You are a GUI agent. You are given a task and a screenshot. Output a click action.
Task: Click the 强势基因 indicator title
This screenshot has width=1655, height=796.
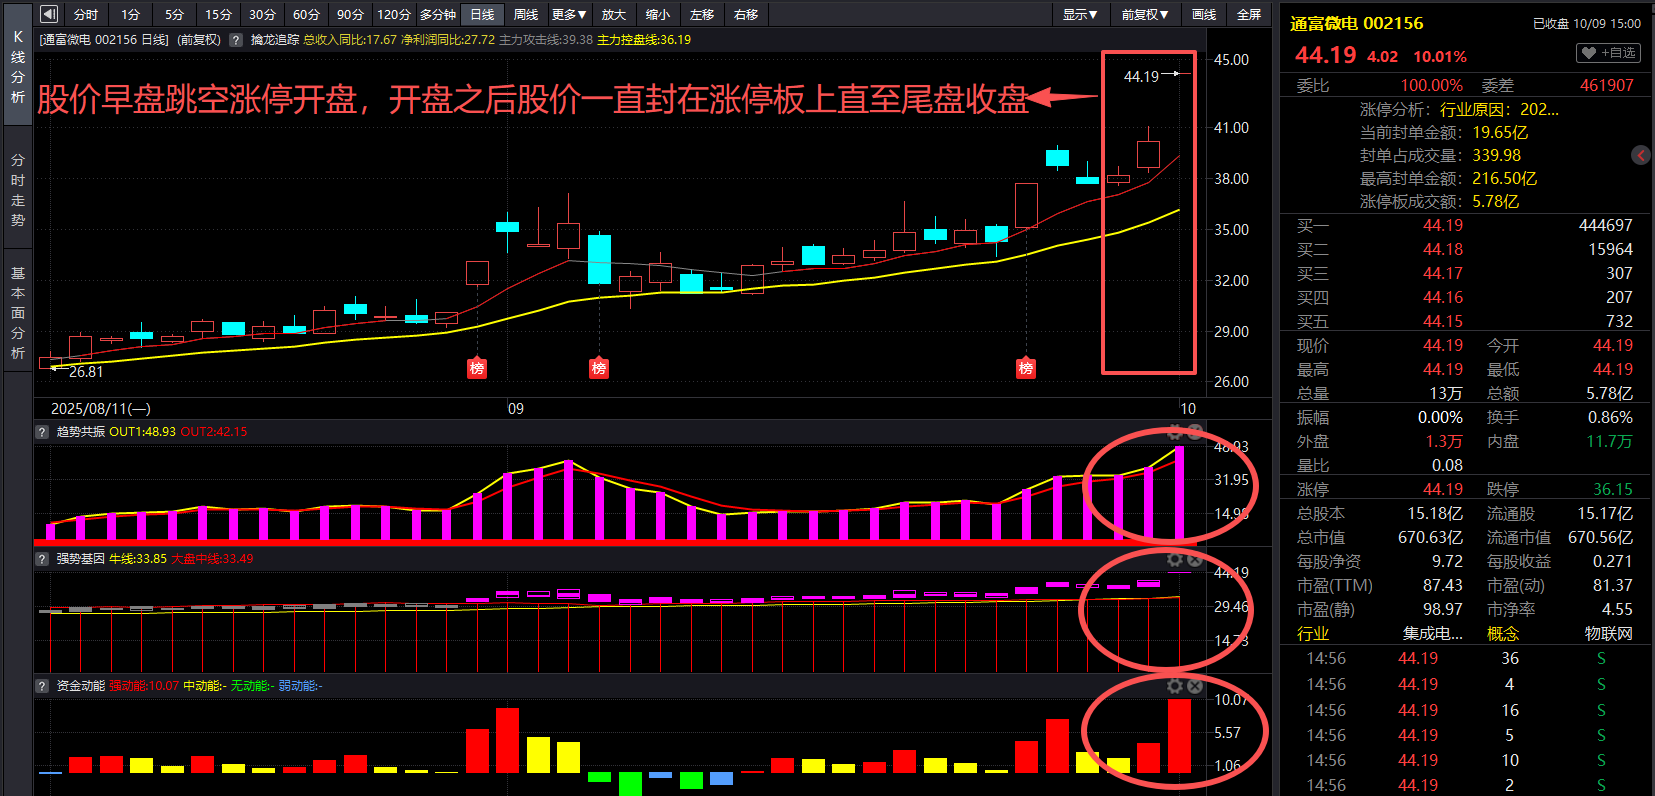[x=80, y=559]
